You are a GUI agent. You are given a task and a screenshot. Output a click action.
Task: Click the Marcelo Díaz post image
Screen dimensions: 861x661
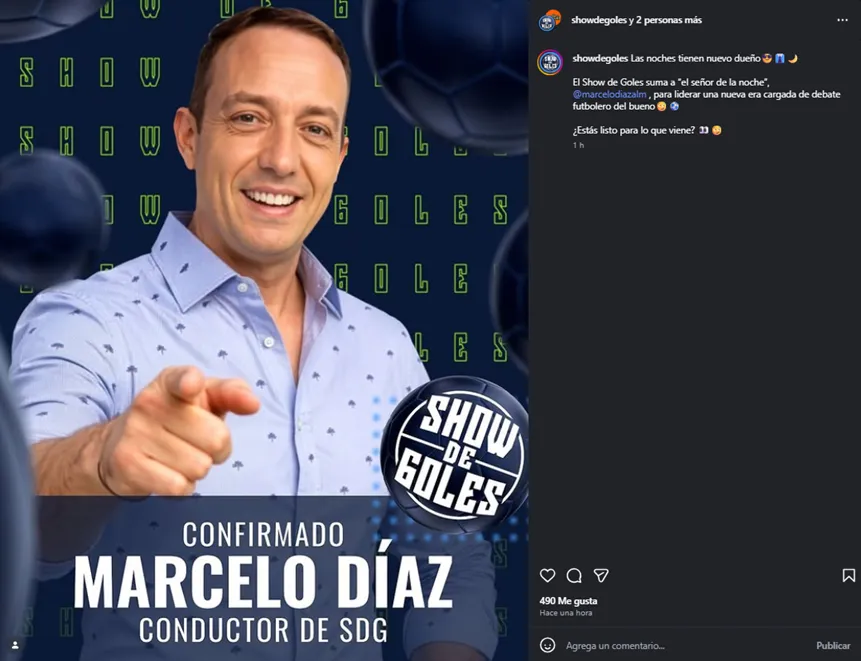tap(264, 330)
